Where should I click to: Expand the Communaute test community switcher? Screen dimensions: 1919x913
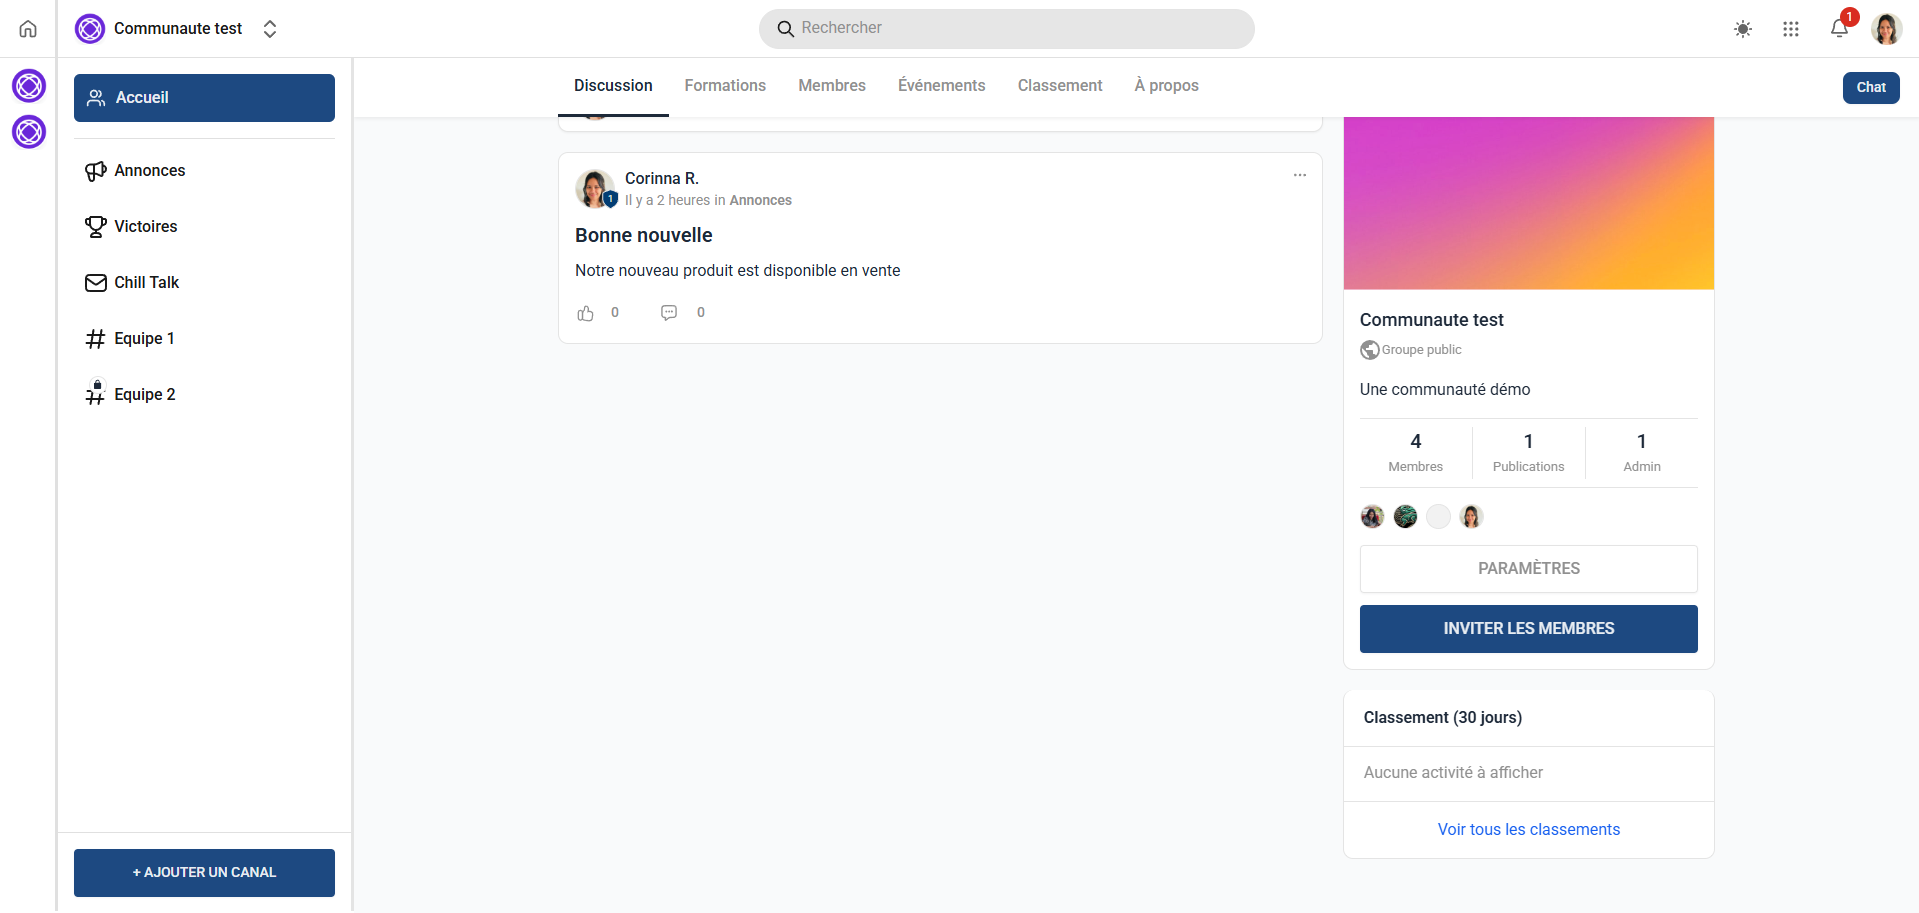(x=269, y=29)
